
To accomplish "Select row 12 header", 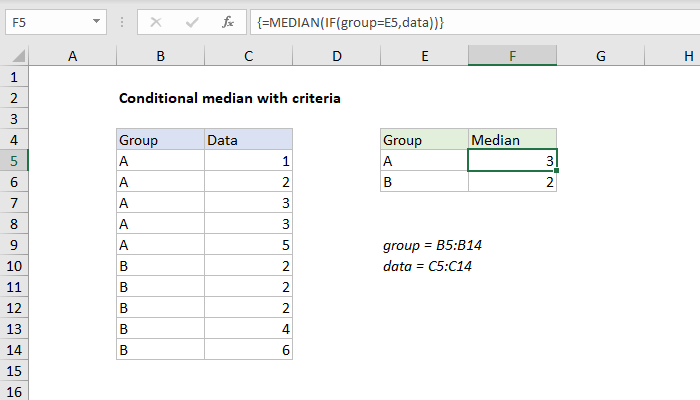I will point(14,308).
